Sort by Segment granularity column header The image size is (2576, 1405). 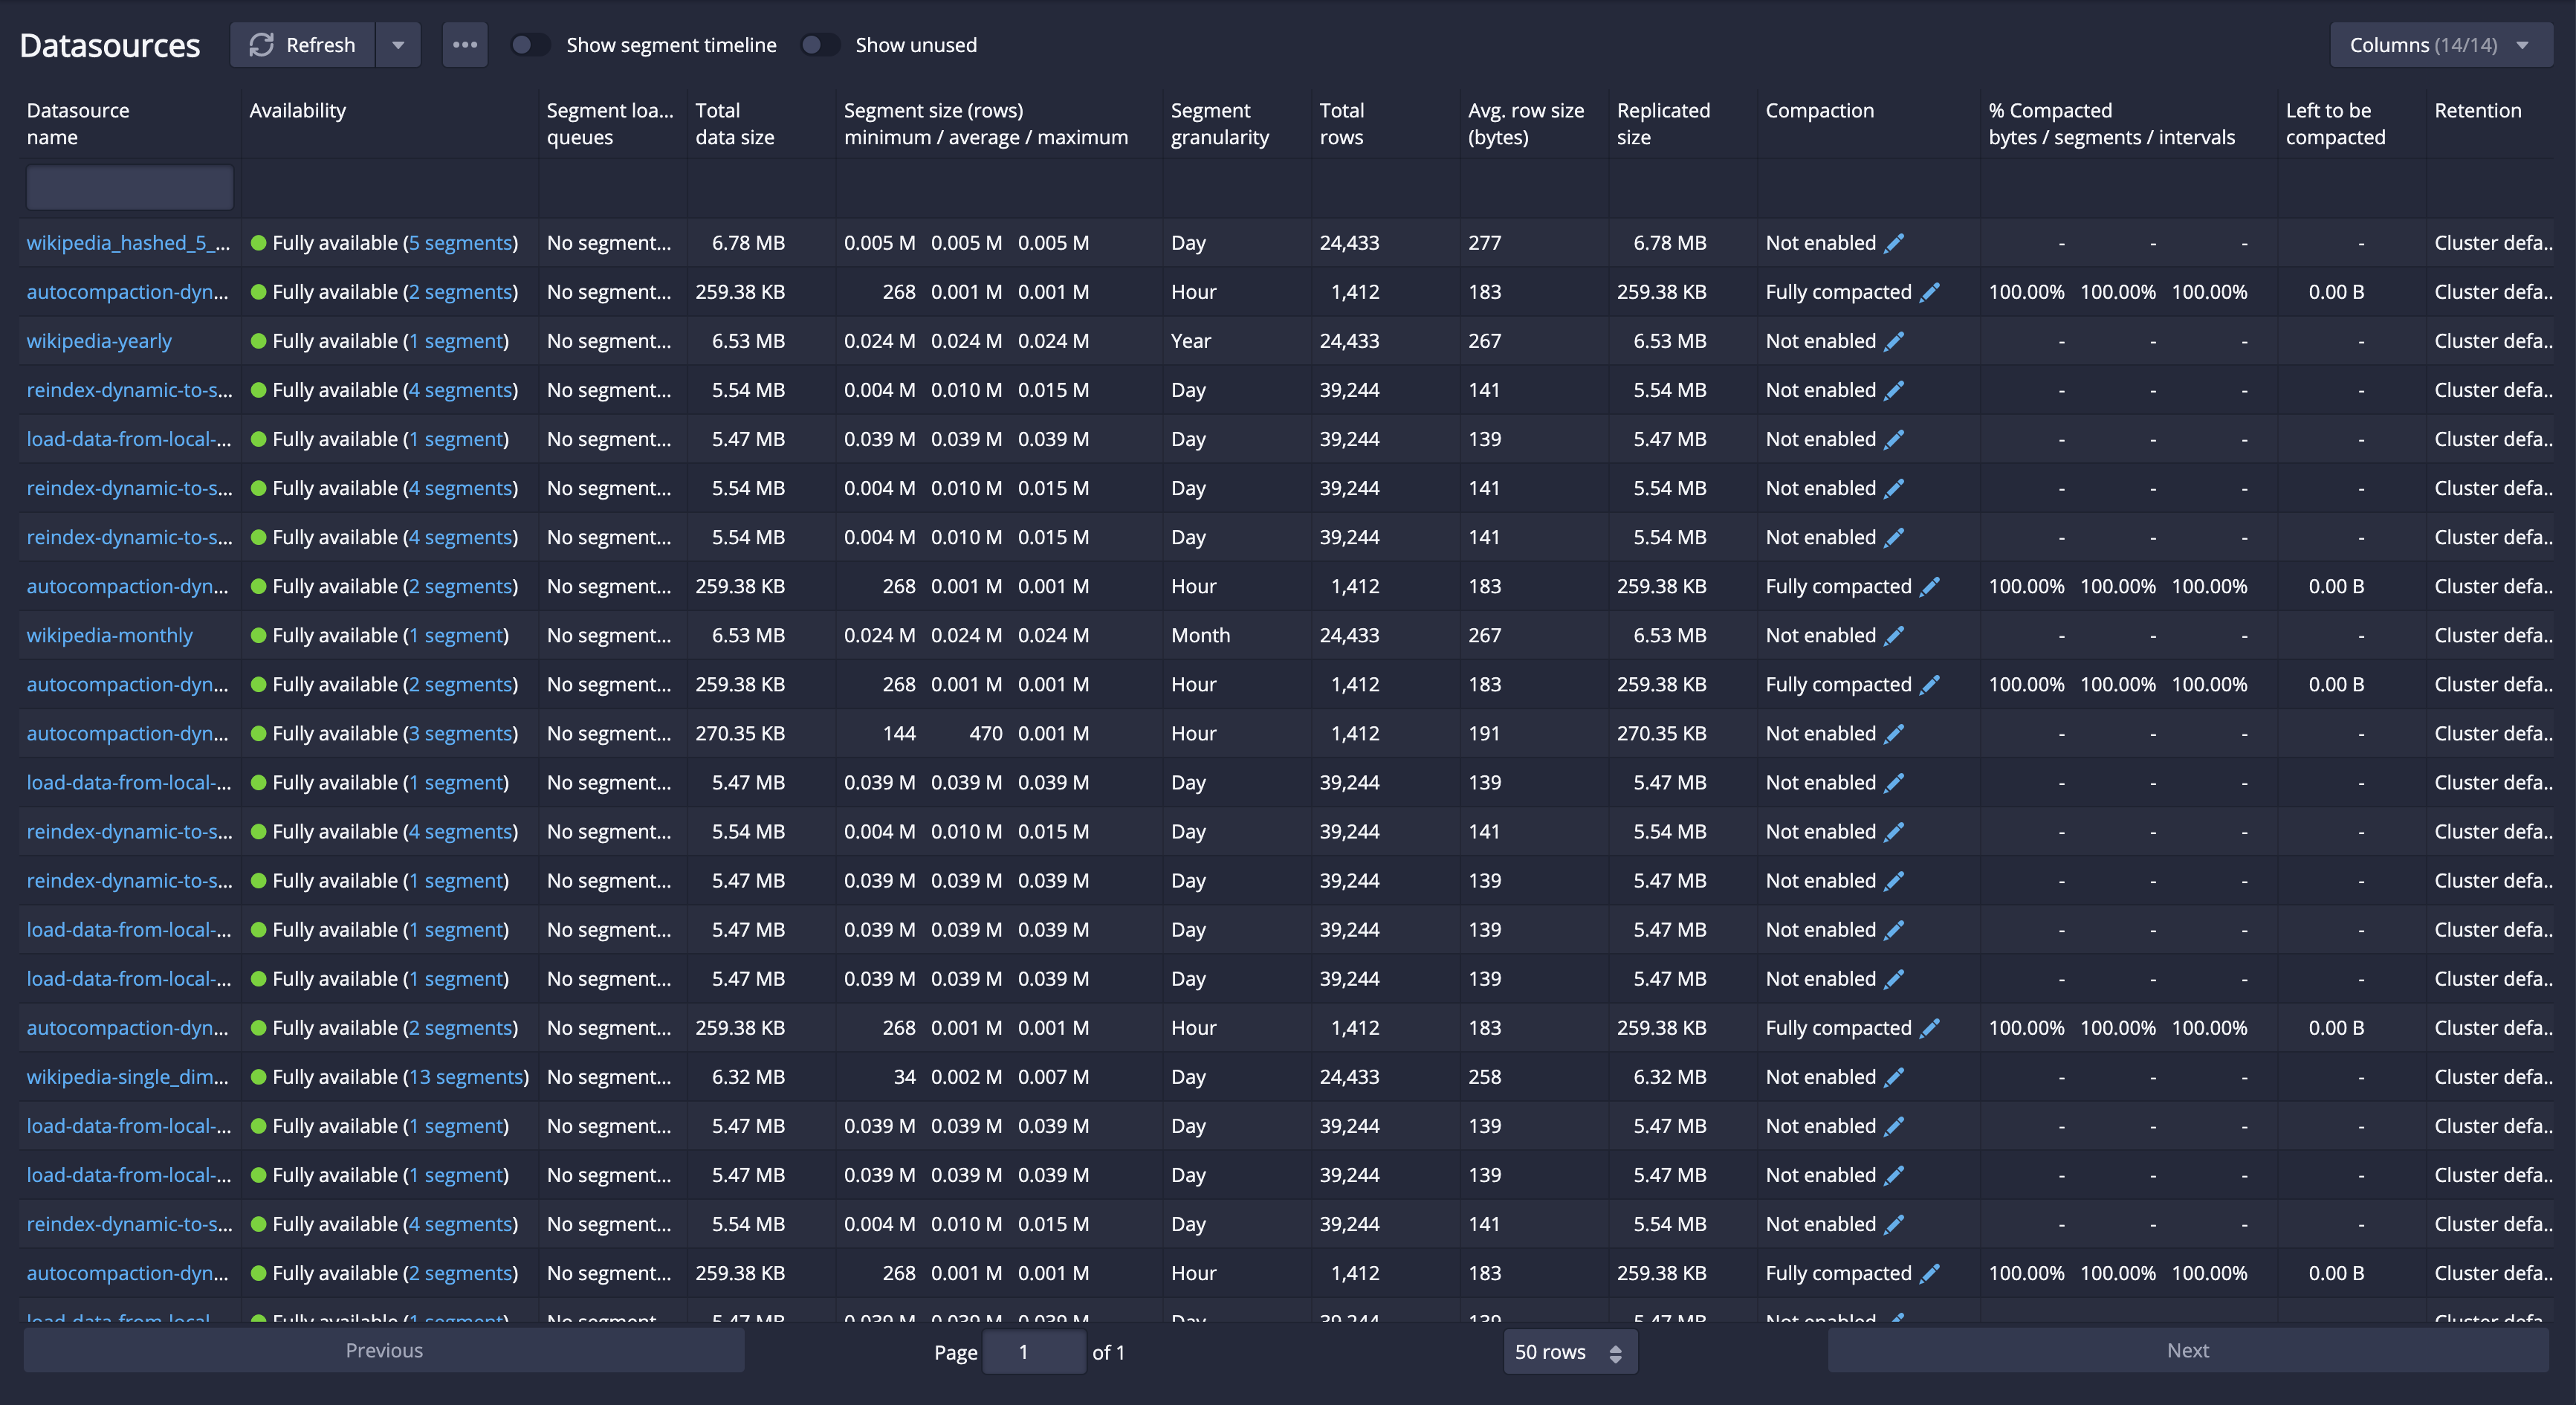point(1219,124)
